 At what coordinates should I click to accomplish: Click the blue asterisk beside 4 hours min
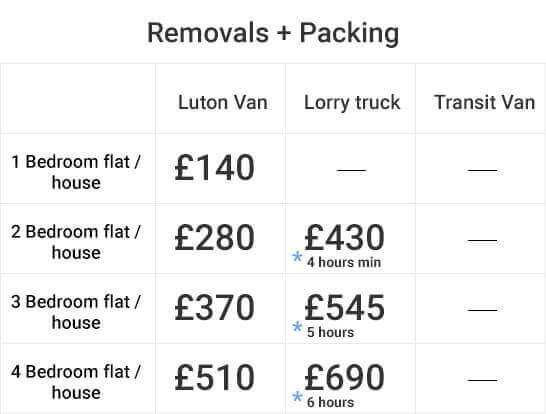coord(297,257)
